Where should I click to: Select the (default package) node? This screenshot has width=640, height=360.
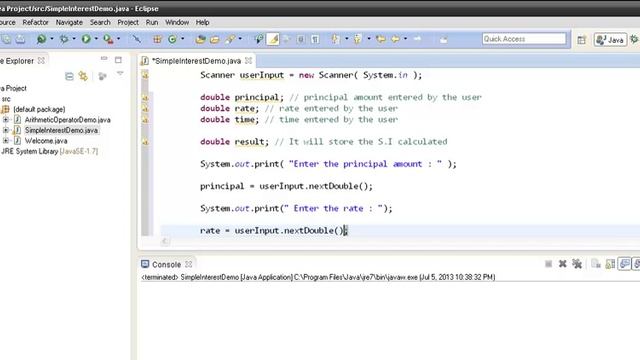click(39, 109)
